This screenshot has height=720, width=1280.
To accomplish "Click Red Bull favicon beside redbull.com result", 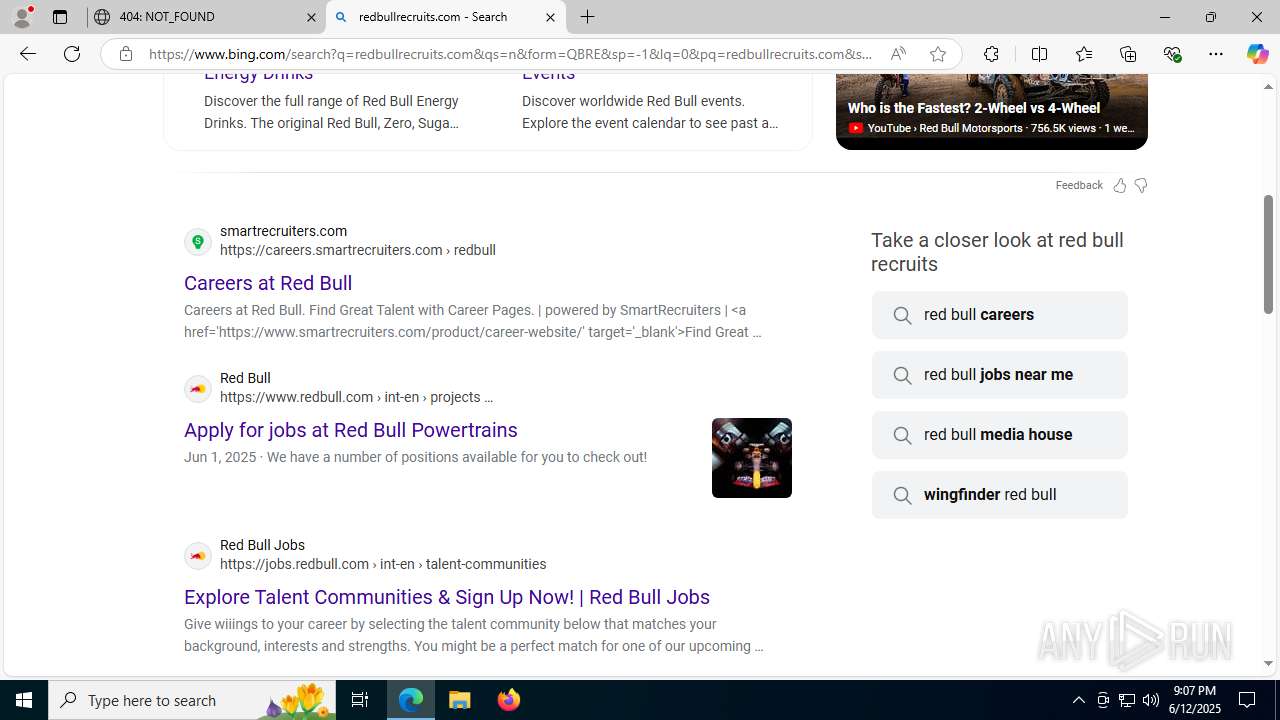I will 198,388.
